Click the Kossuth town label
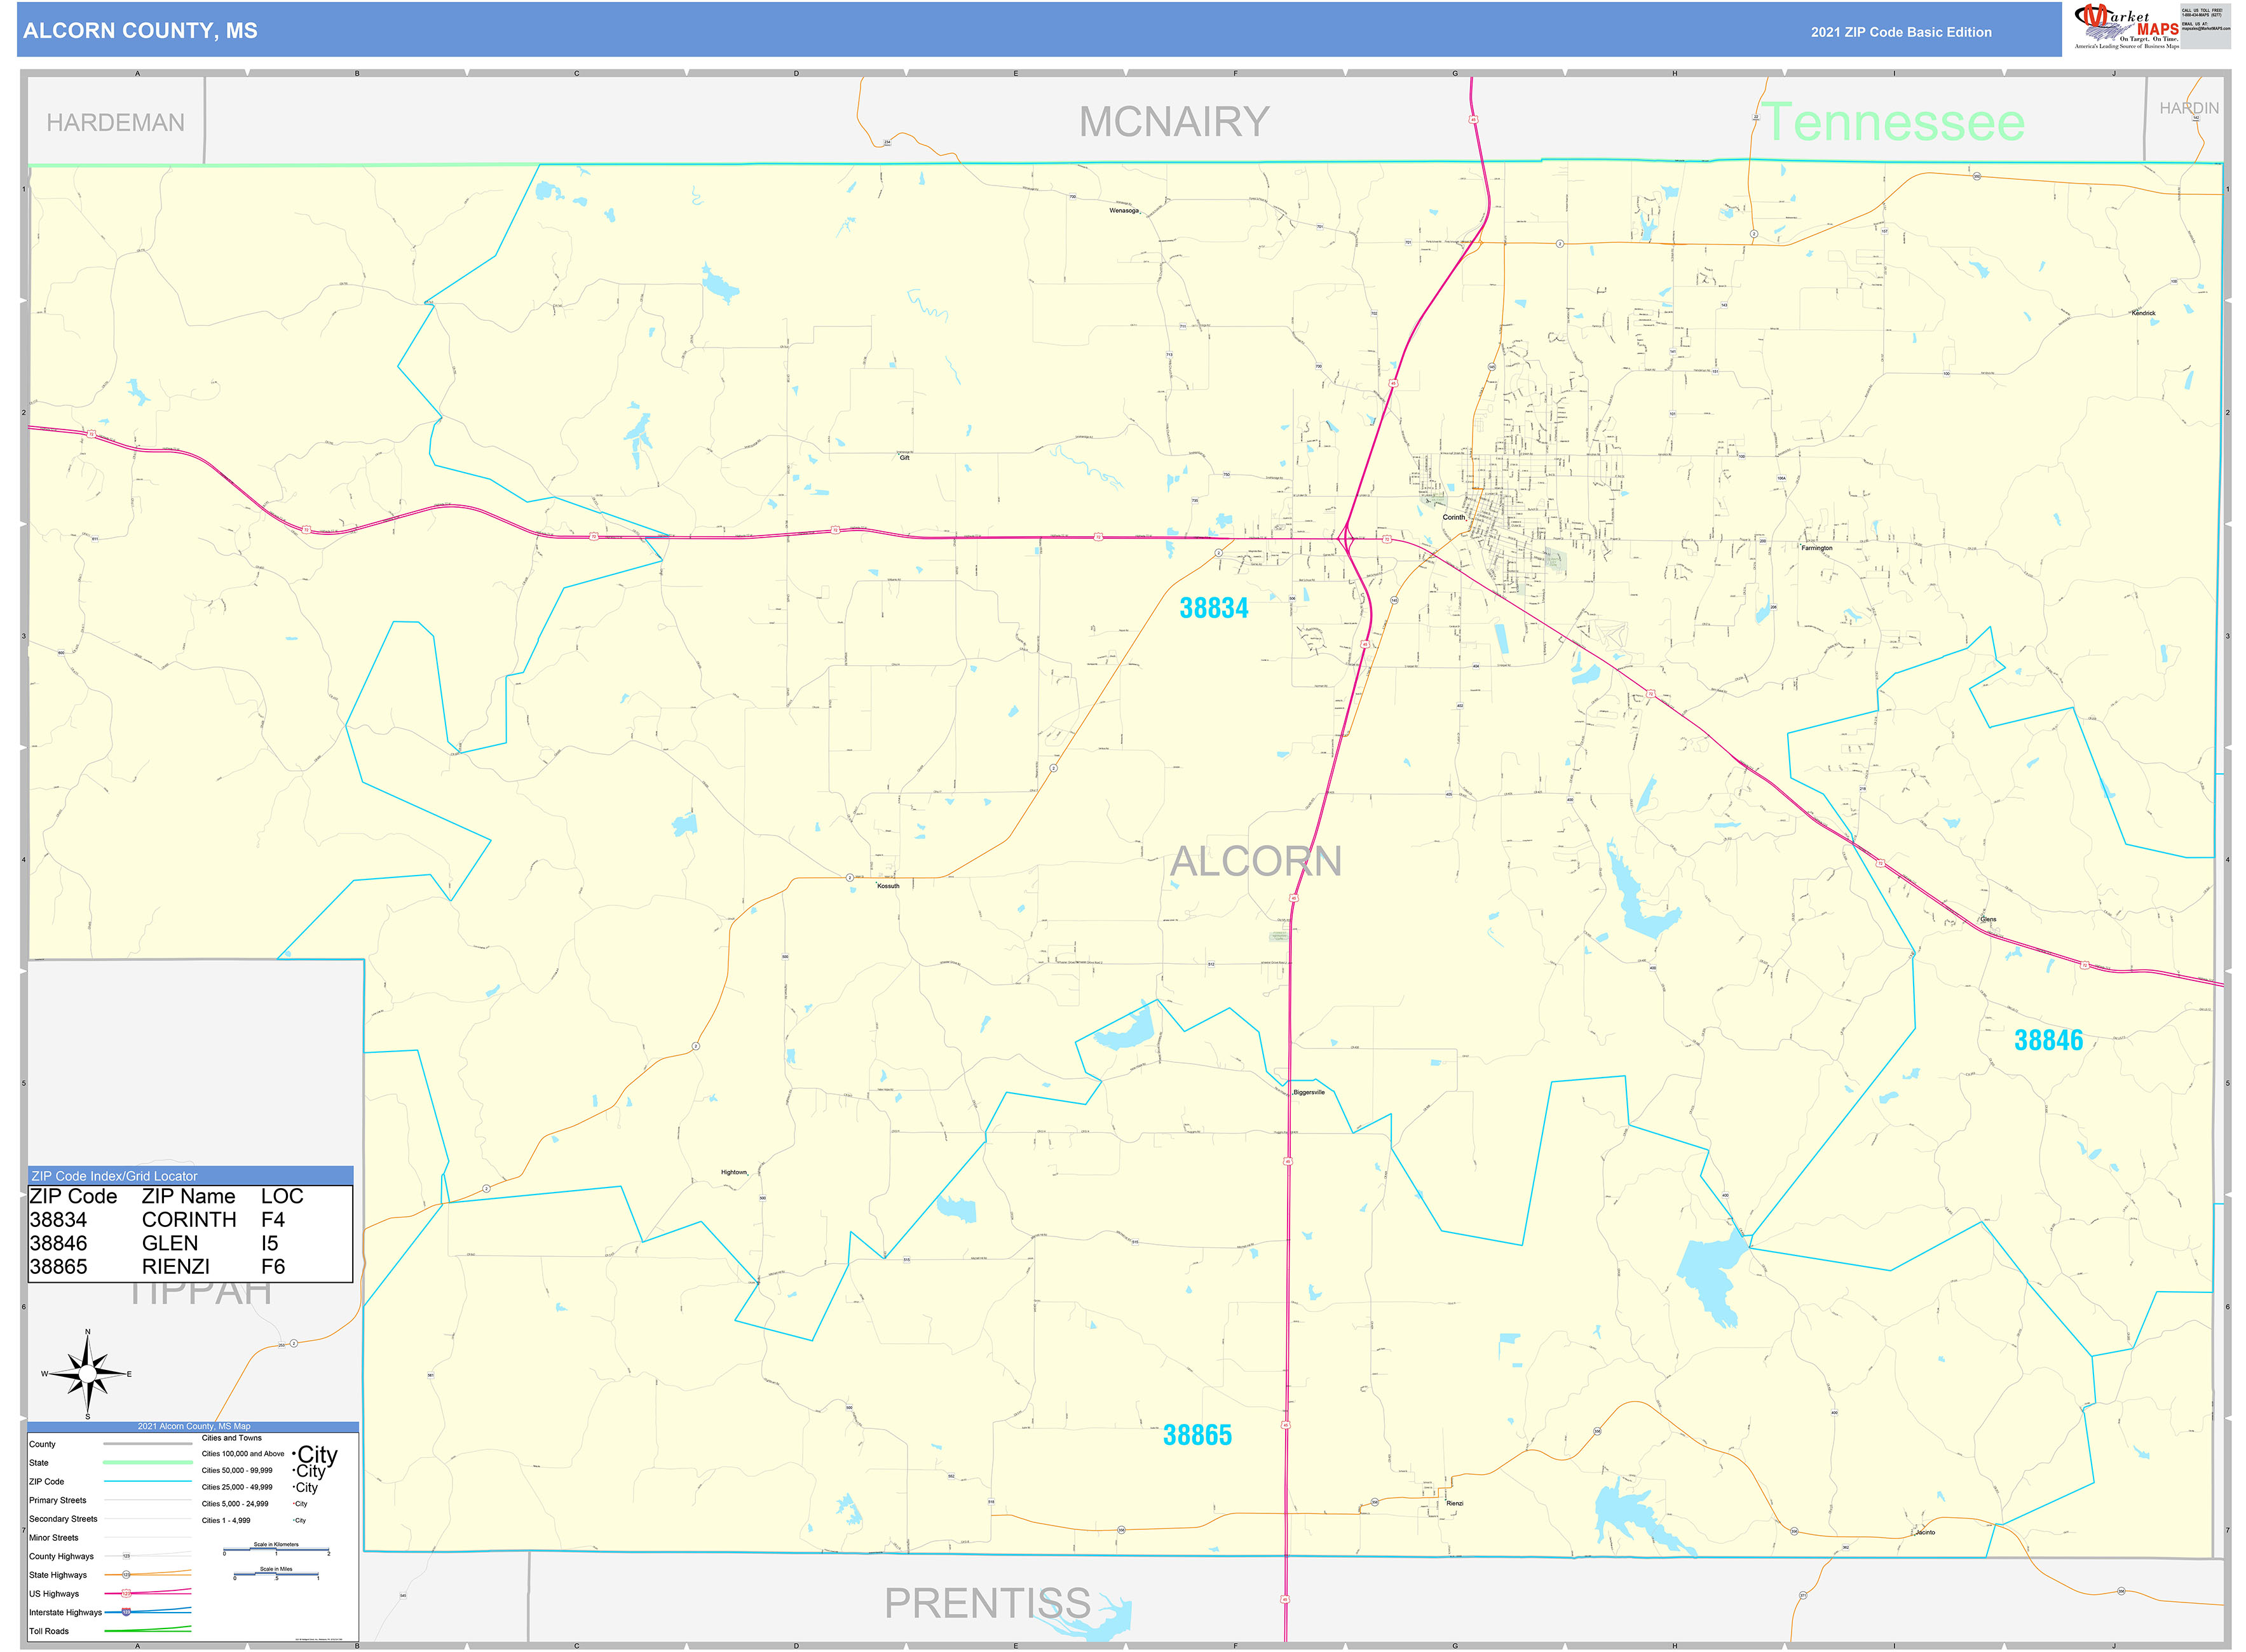The height and width of the screenshot is (1652, 2246). pos(888,886)
